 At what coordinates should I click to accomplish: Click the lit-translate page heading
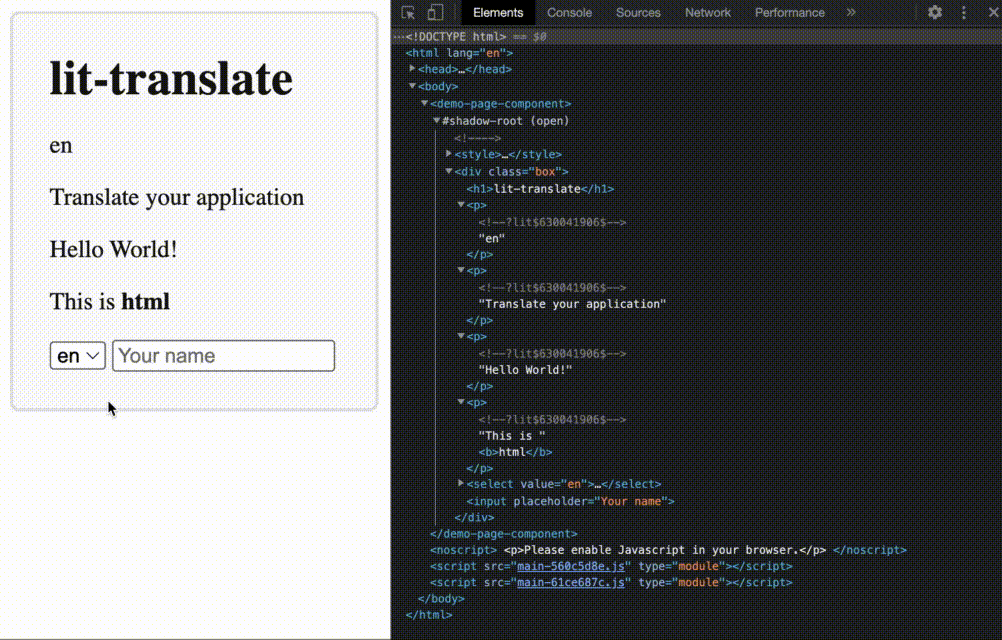click(171, 78)
